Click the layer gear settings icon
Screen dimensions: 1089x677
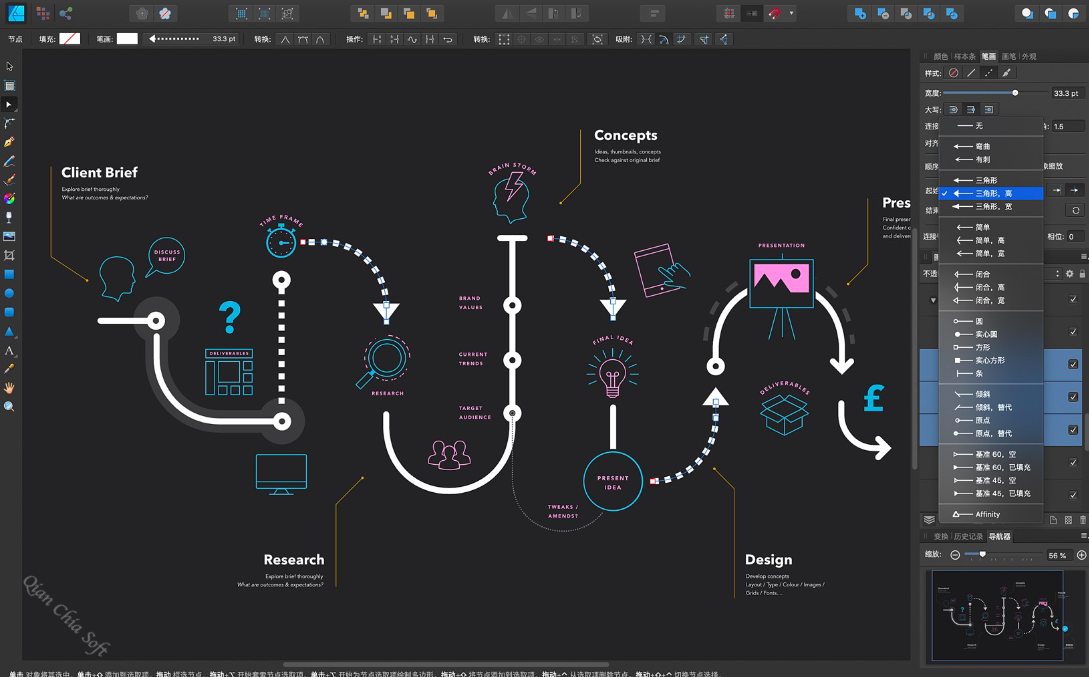click(x=1070, y=274)
